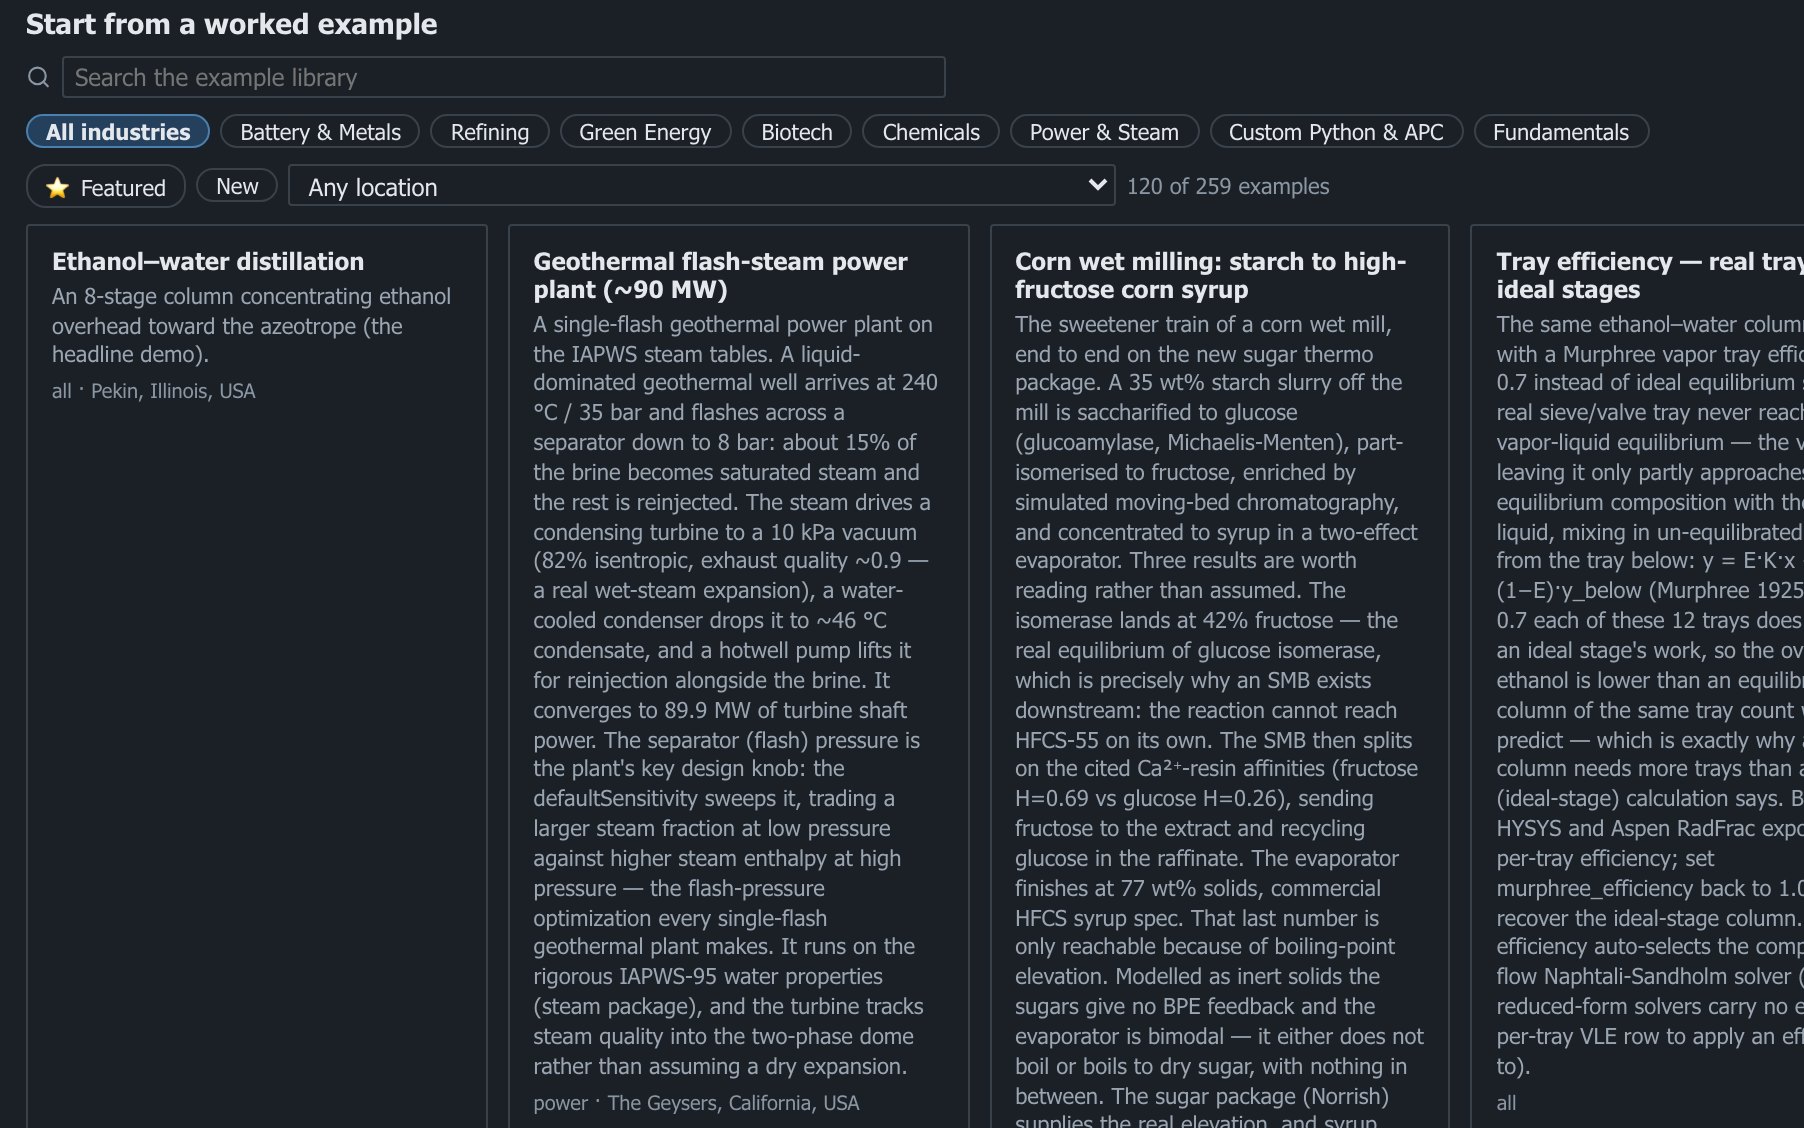This screenshot has height=1128, width=1804.
Task: Show Green Energy examples
Action: [645, 132]
